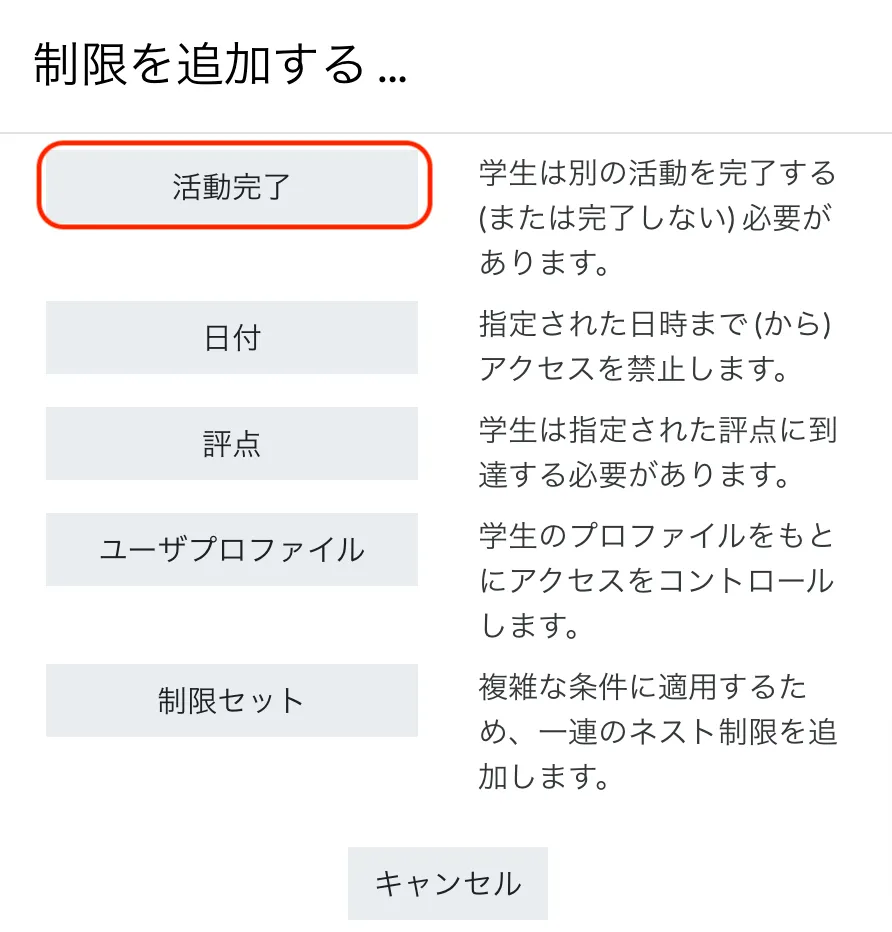892x932 pixels.
Task: Pick the ユーザプロファイル restriction button
Action: click(232, 550)
